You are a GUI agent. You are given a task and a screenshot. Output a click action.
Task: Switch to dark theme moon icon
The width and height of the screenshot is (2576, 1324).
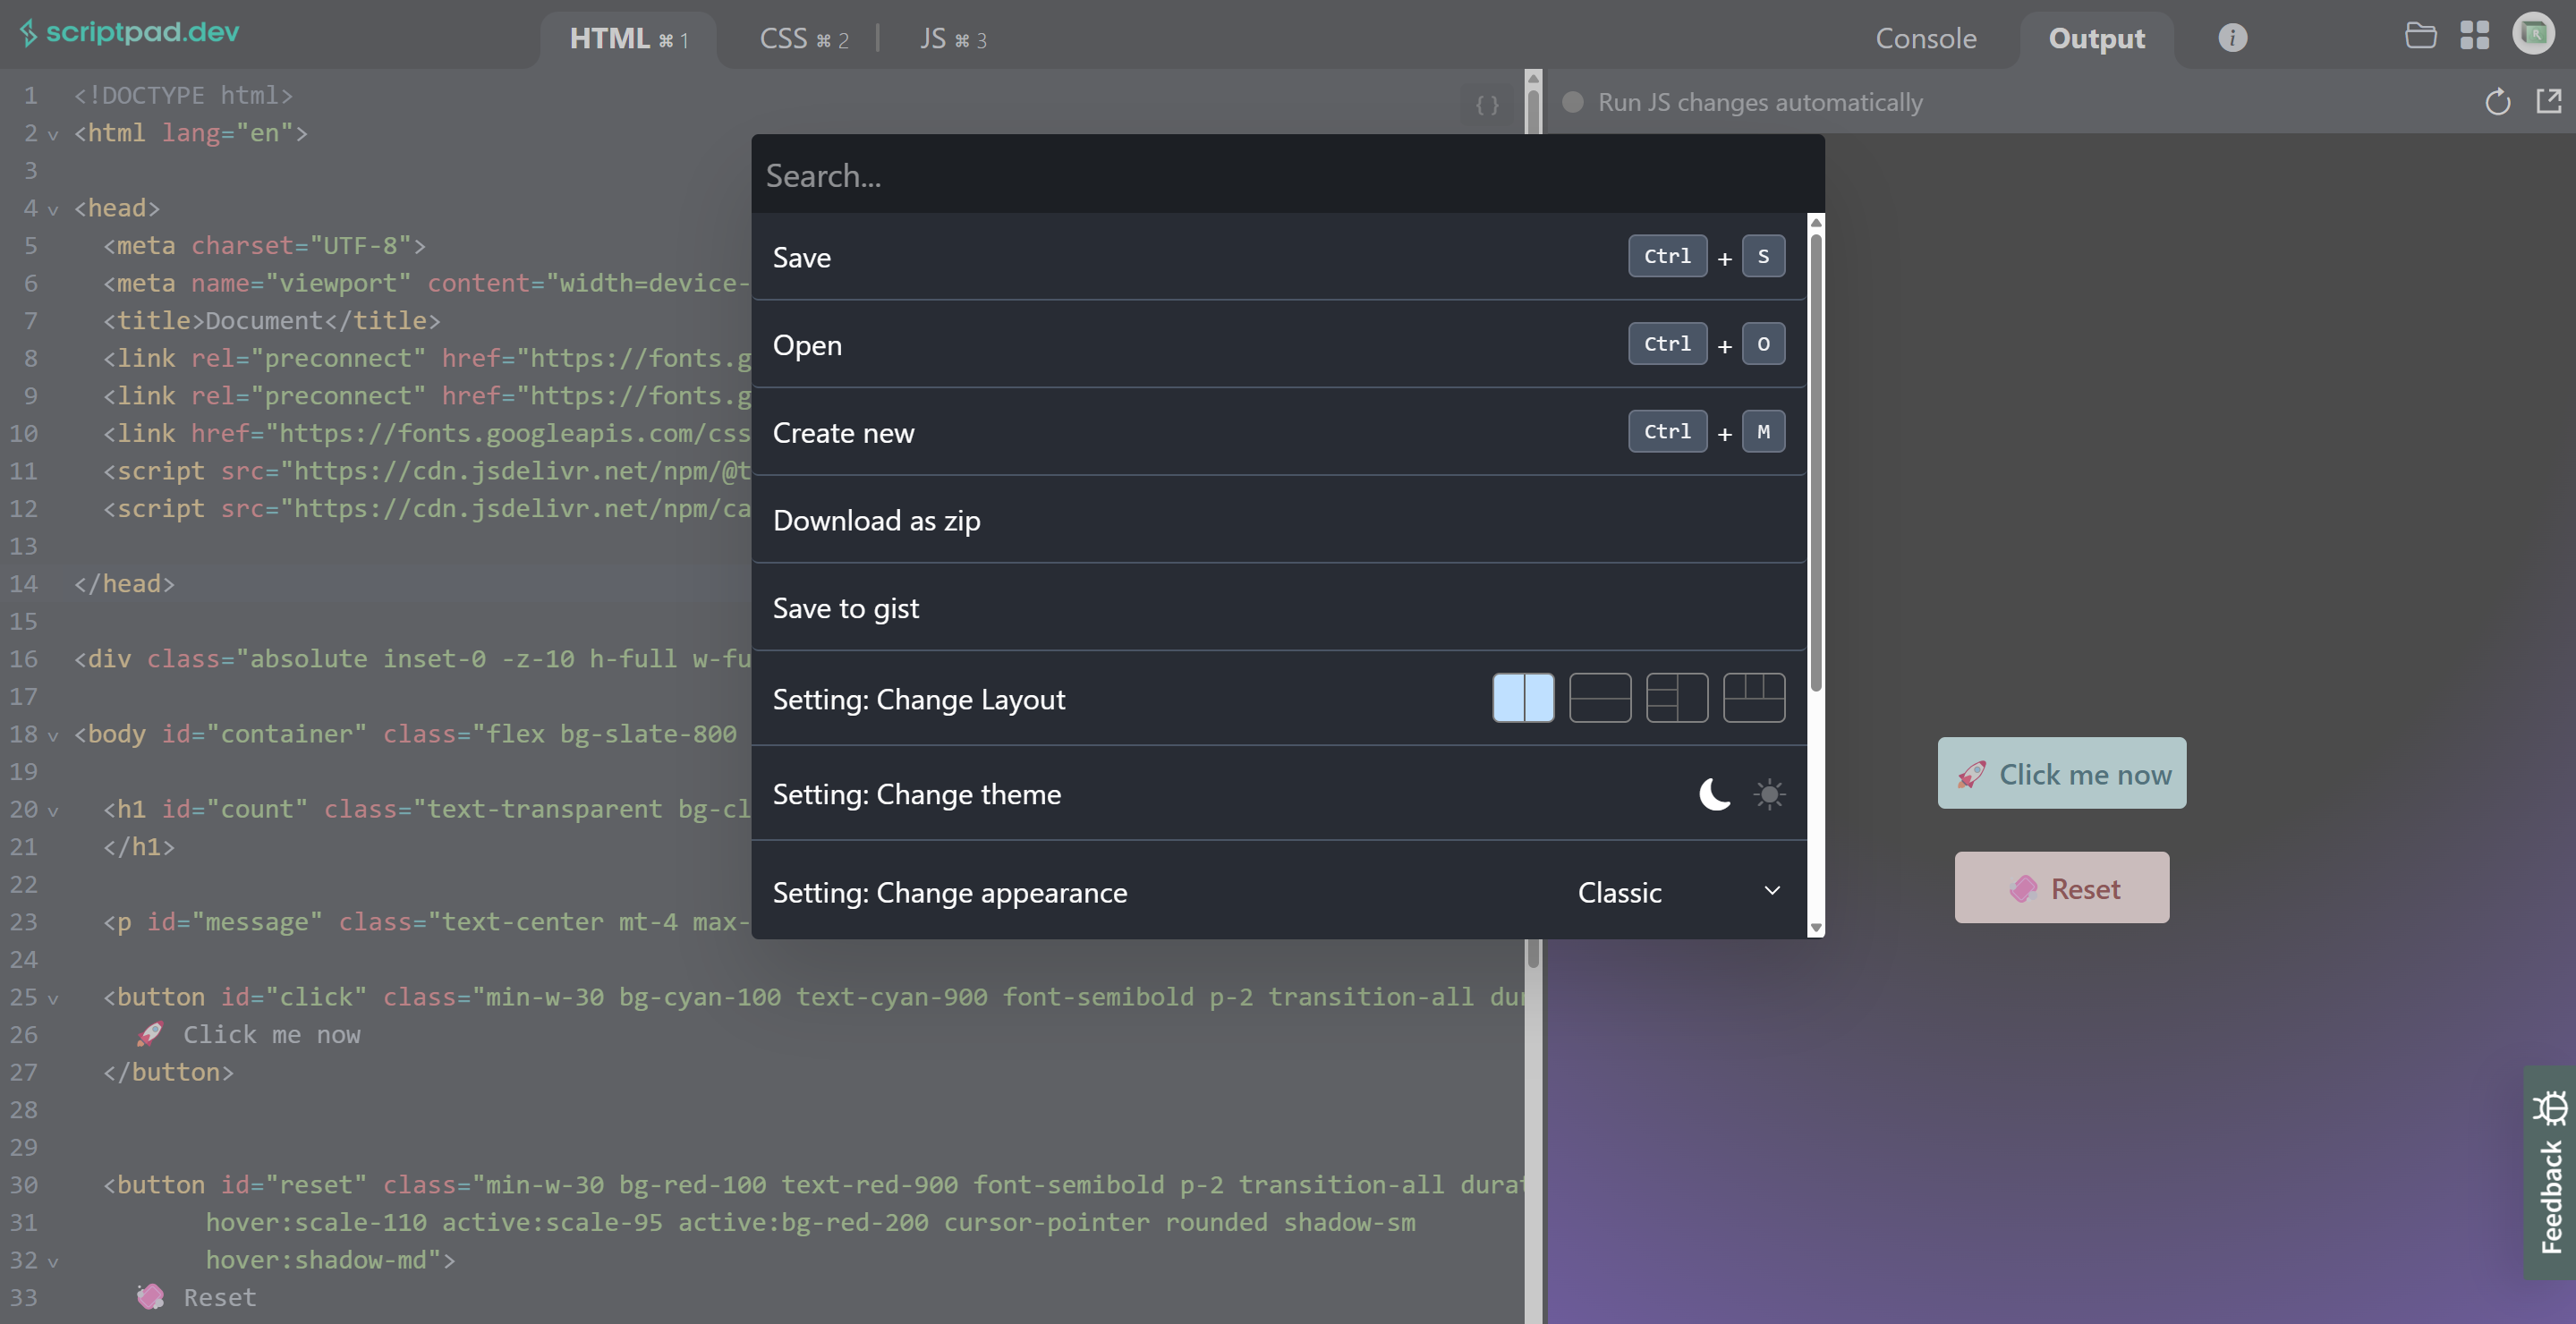coord(1715,794)
